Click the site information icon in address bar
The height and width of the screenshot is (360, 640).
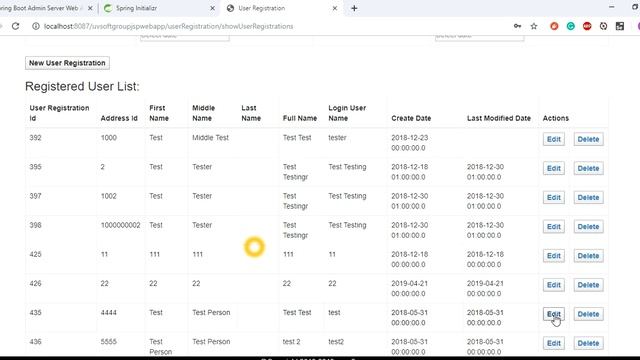point(36,26)
